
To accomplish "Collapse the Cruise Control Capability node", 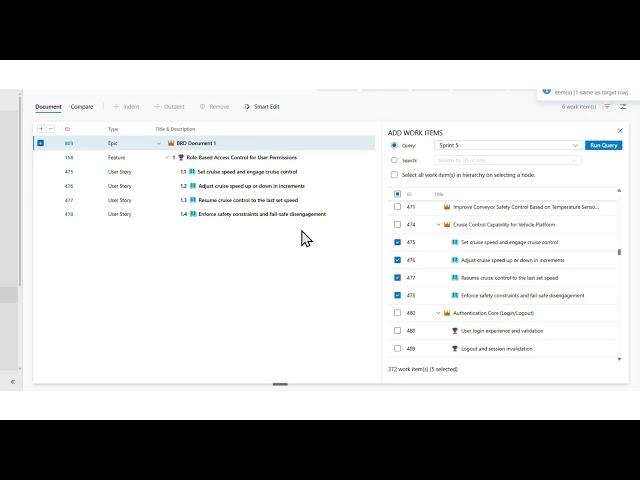I will (438, 224).
